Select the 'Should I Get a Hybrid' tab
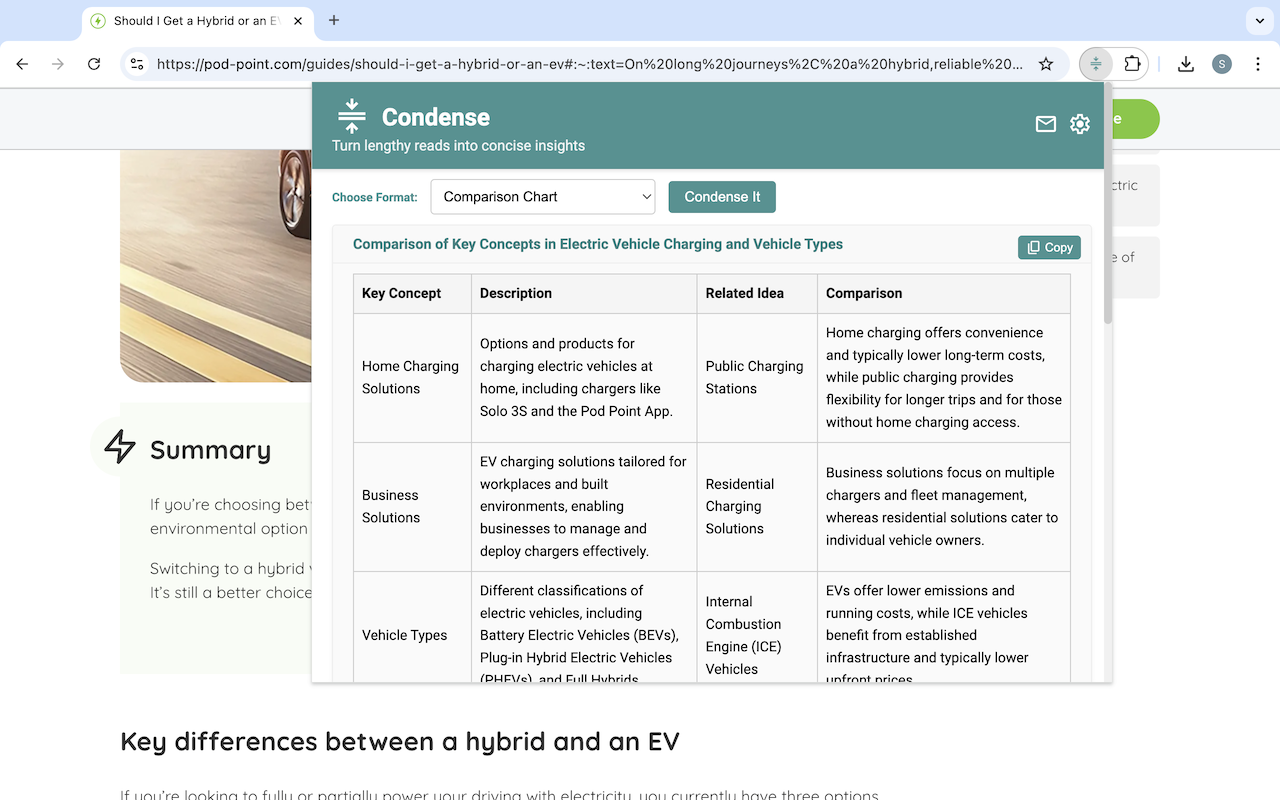 (x=197, y=20)
